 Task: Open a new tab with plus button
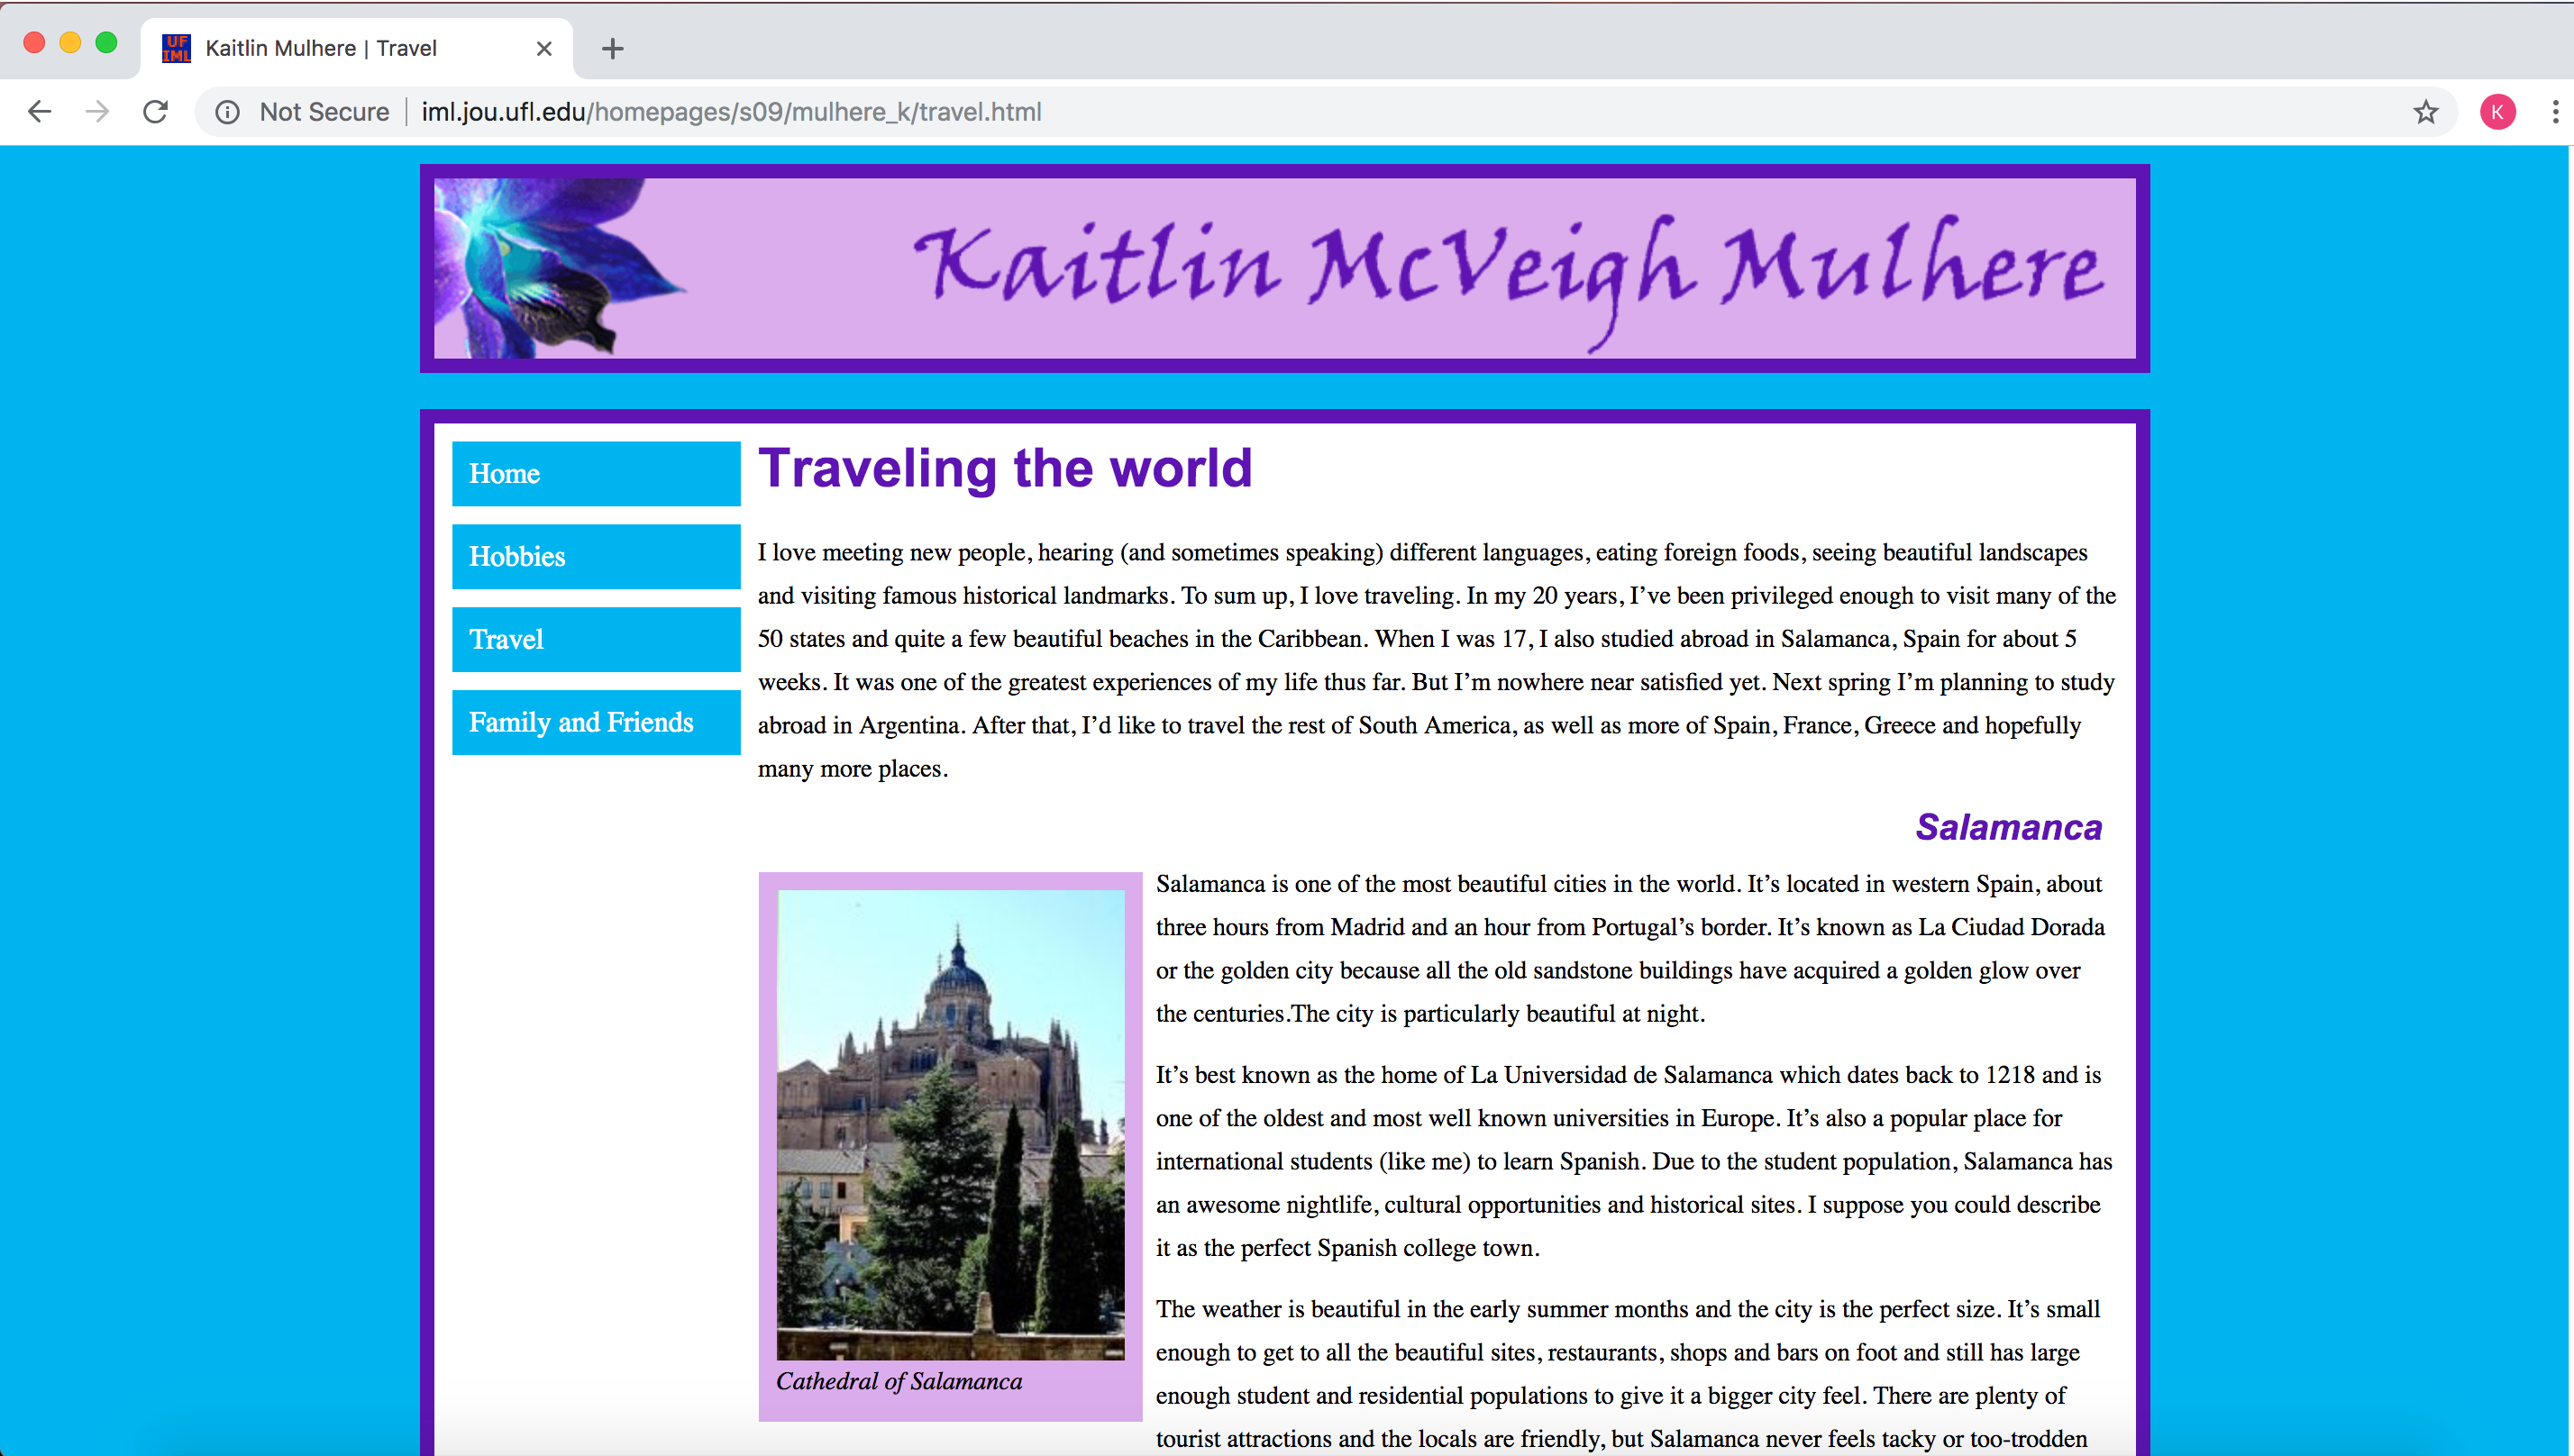coord(612,48)
